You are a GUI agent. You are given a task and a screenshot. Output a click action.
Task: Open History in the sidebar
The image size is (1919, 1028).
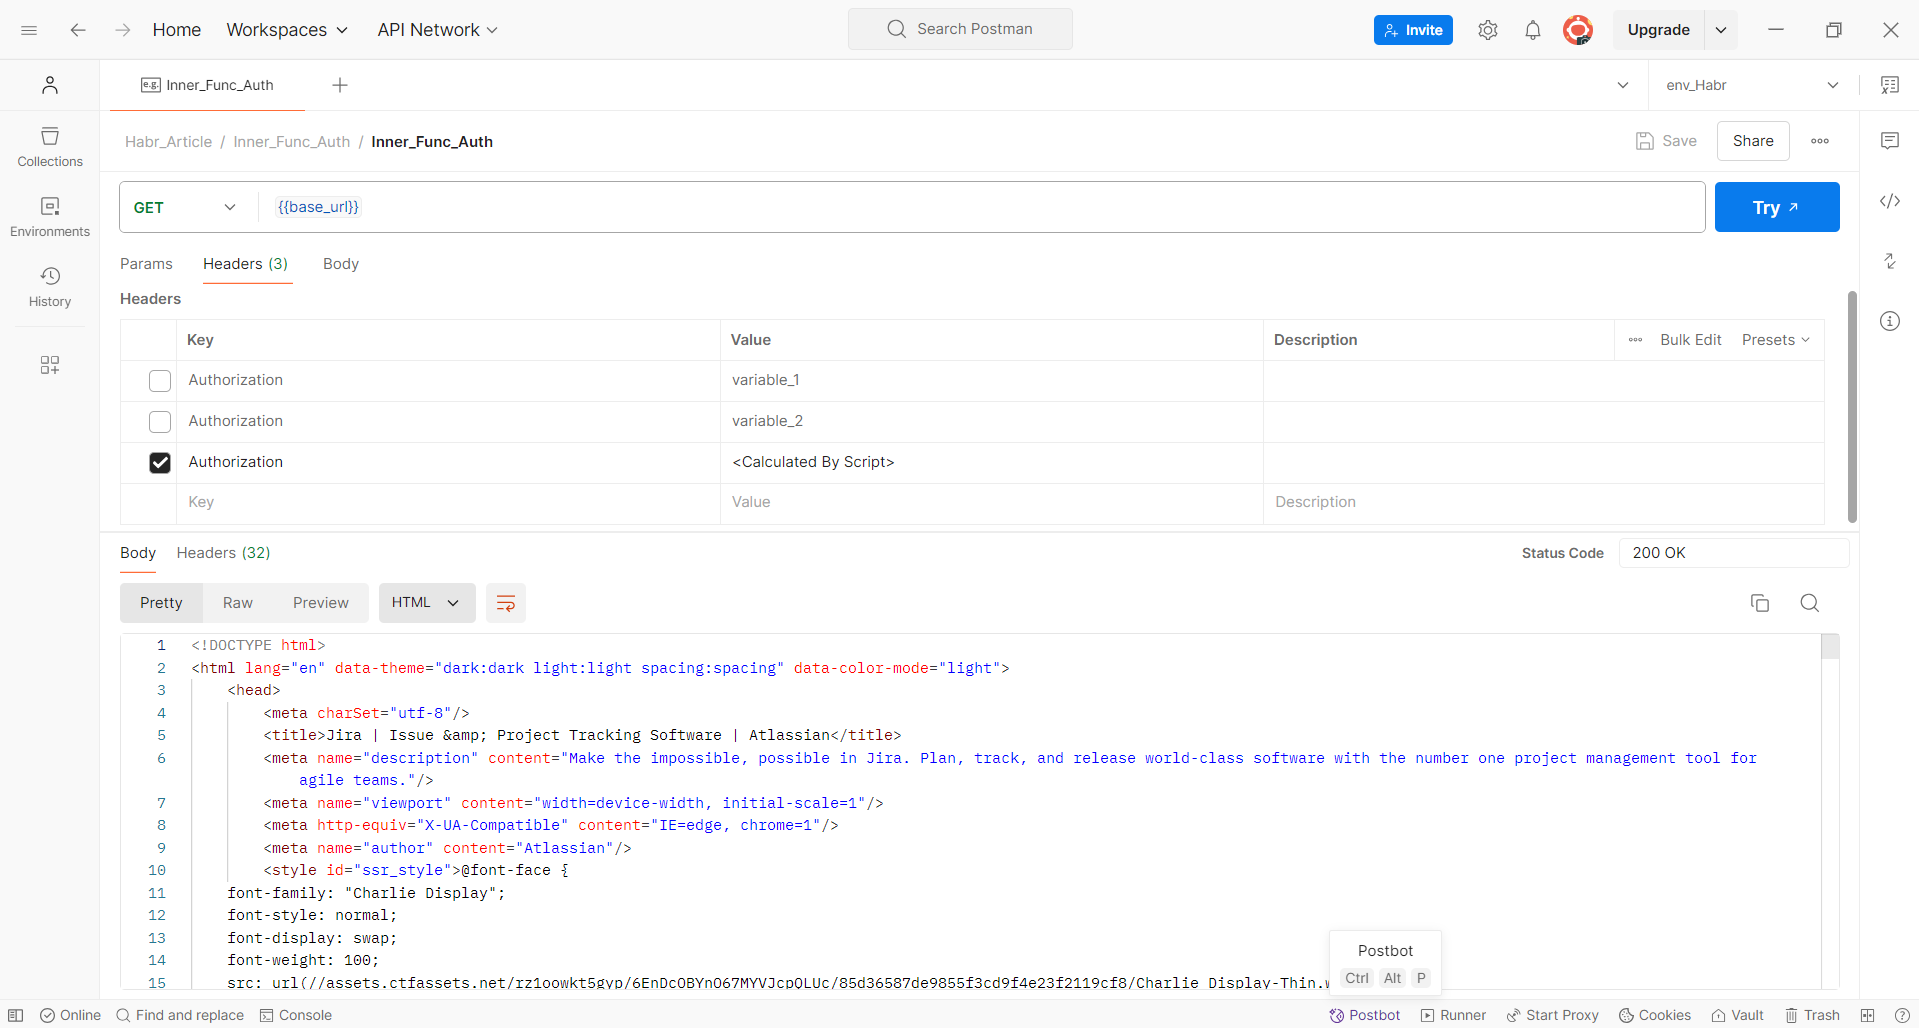50,287
